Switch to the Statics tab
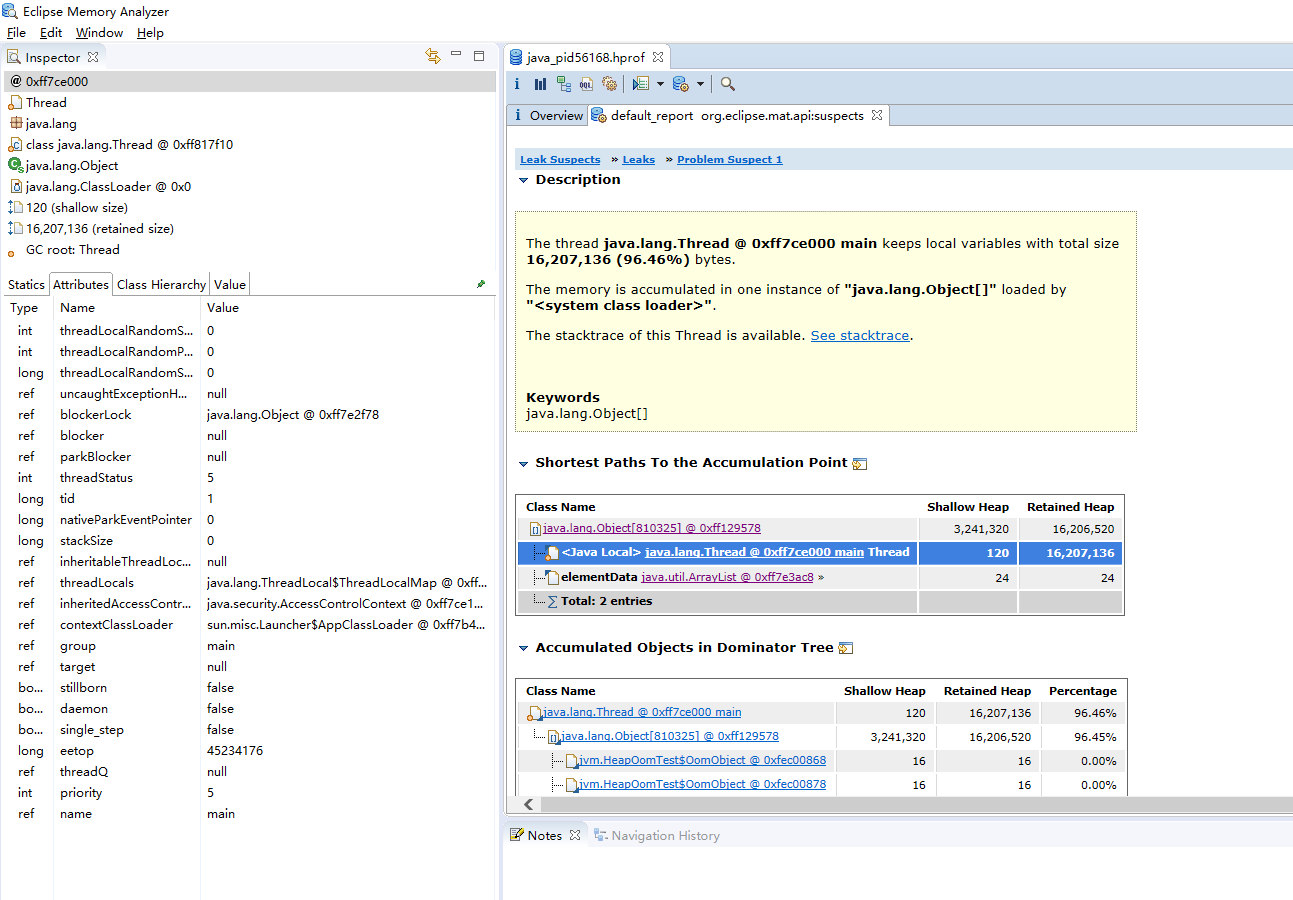Image resolution: width=1293 pixels, height=900 pixels. tap(26, 284)
